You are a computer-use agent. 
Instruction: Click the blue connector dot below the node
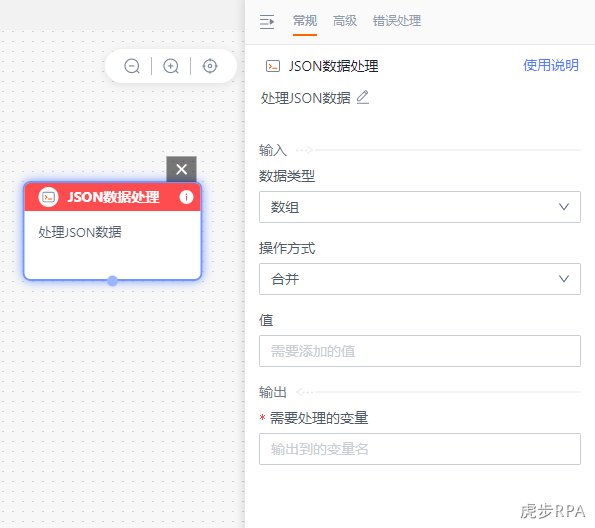pos(112,281)
